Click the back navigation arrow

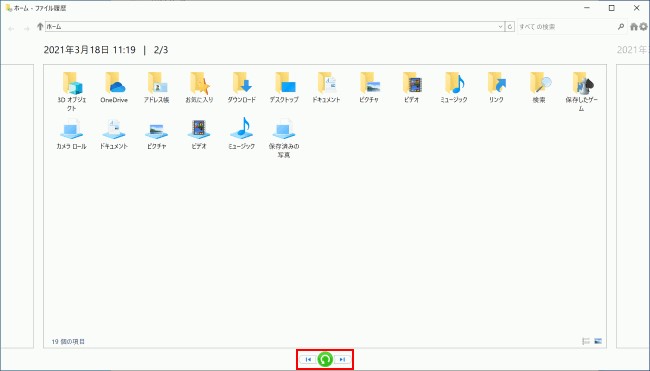coord(12,28)
